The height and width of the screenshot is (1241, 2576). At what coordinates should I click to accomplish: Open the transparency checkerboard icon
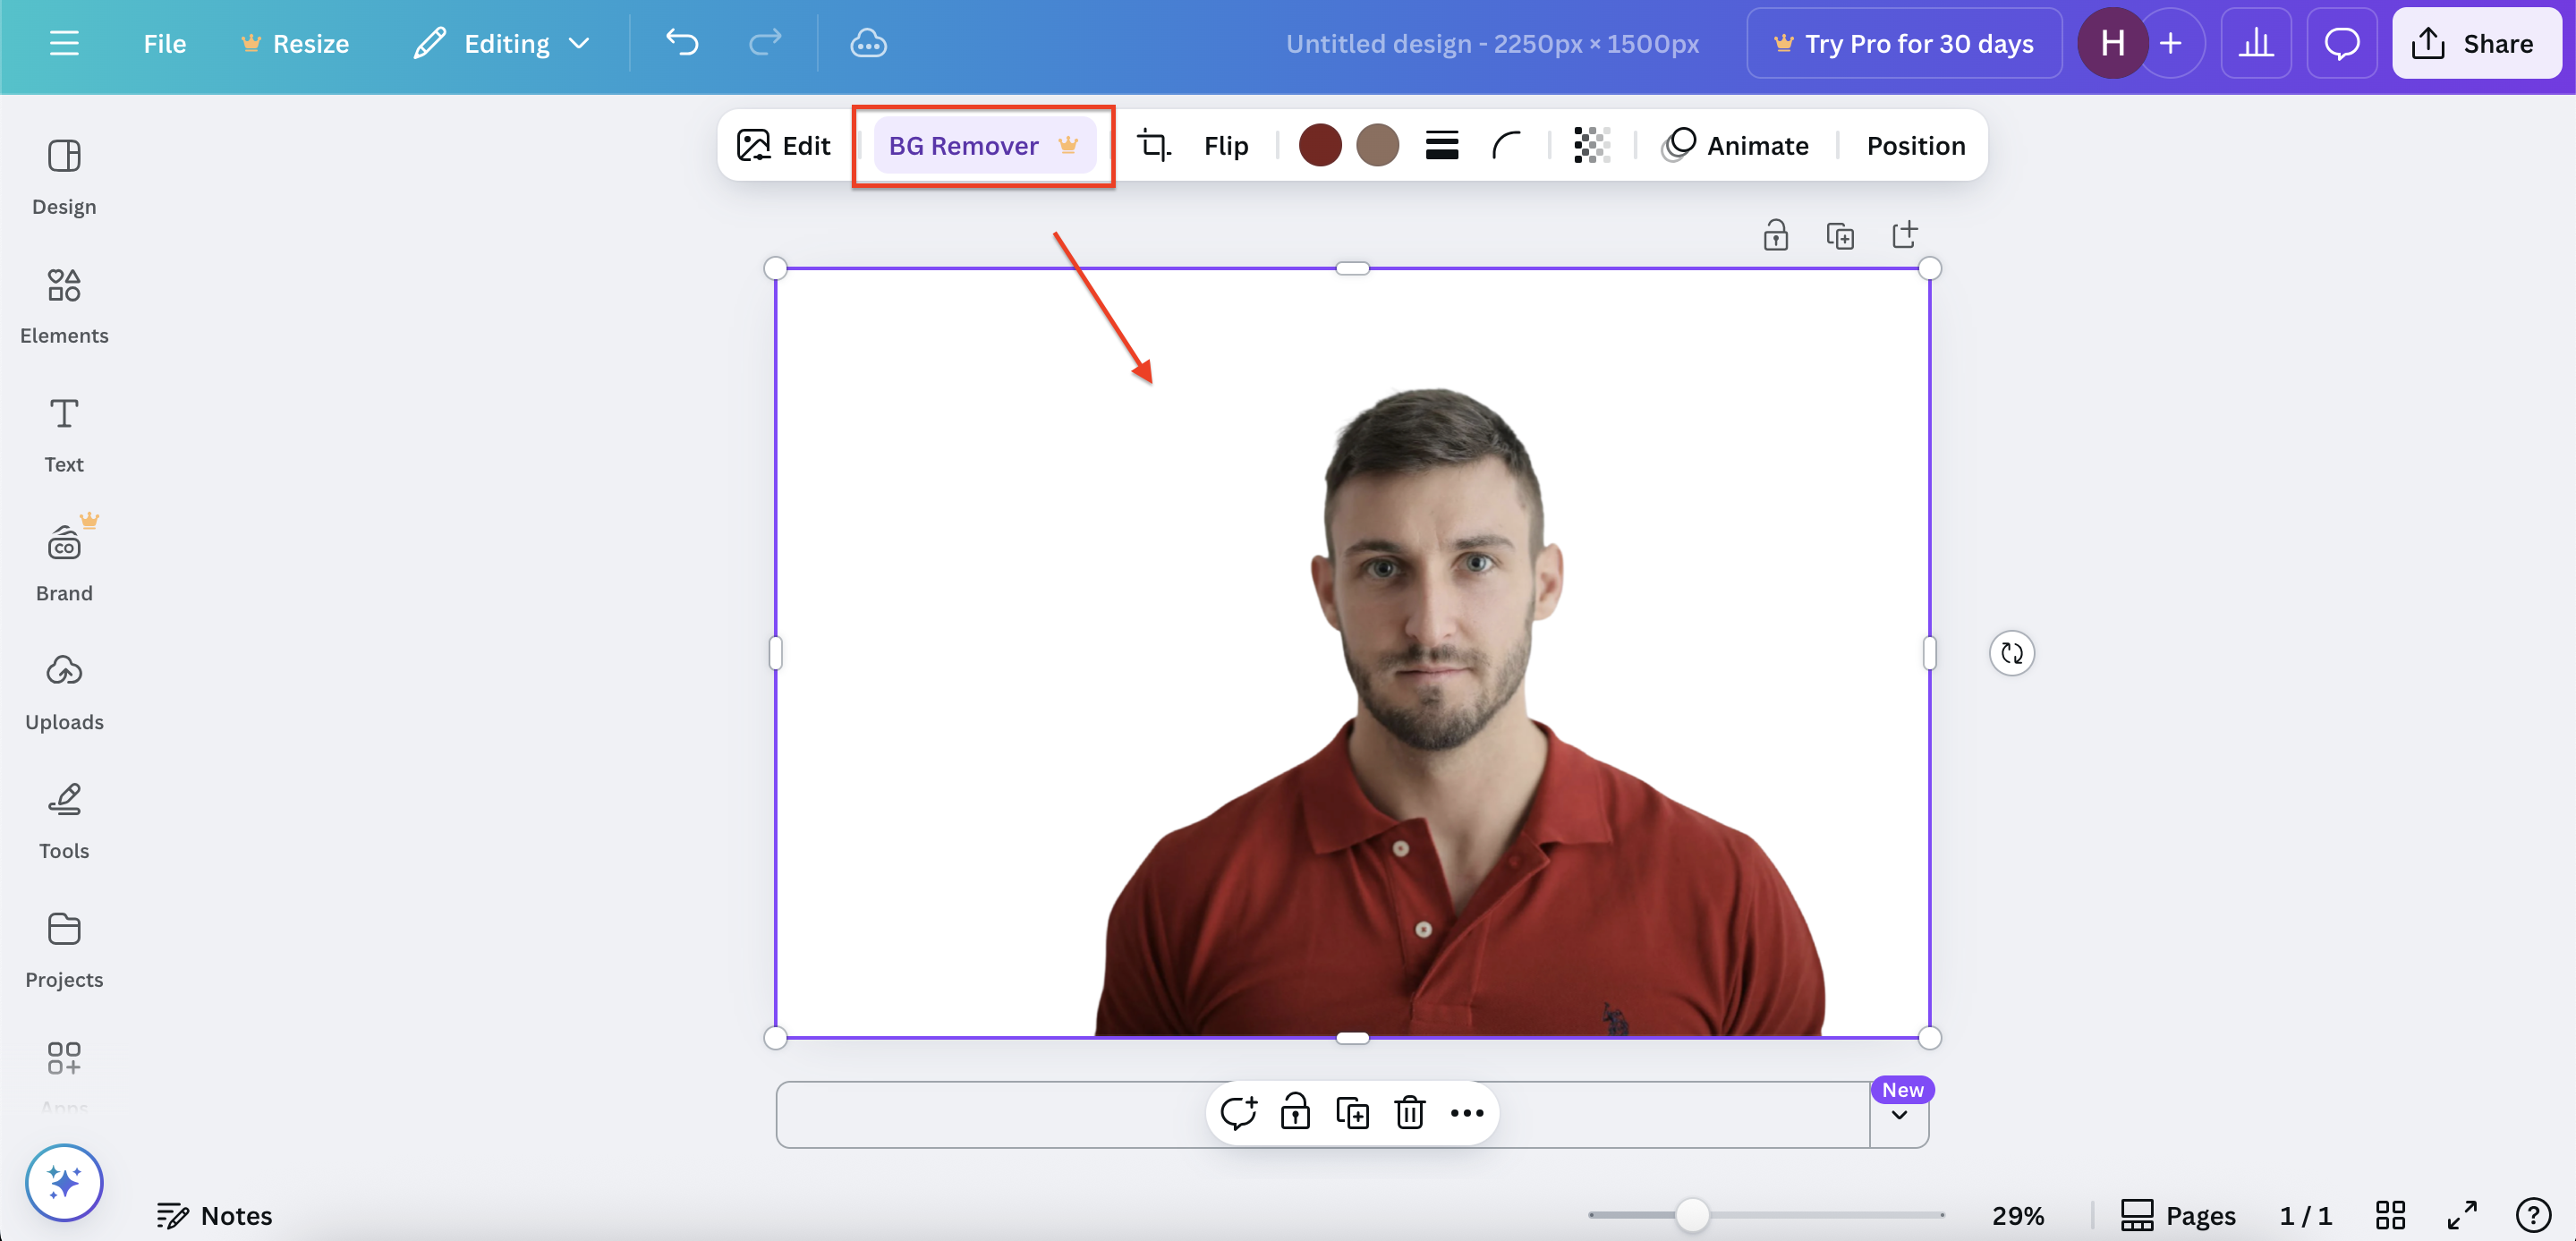(1591, 146)
